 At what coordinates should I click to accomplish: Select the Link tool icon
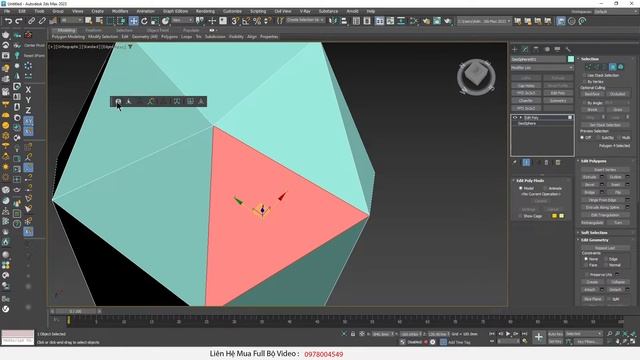(31, 21)
